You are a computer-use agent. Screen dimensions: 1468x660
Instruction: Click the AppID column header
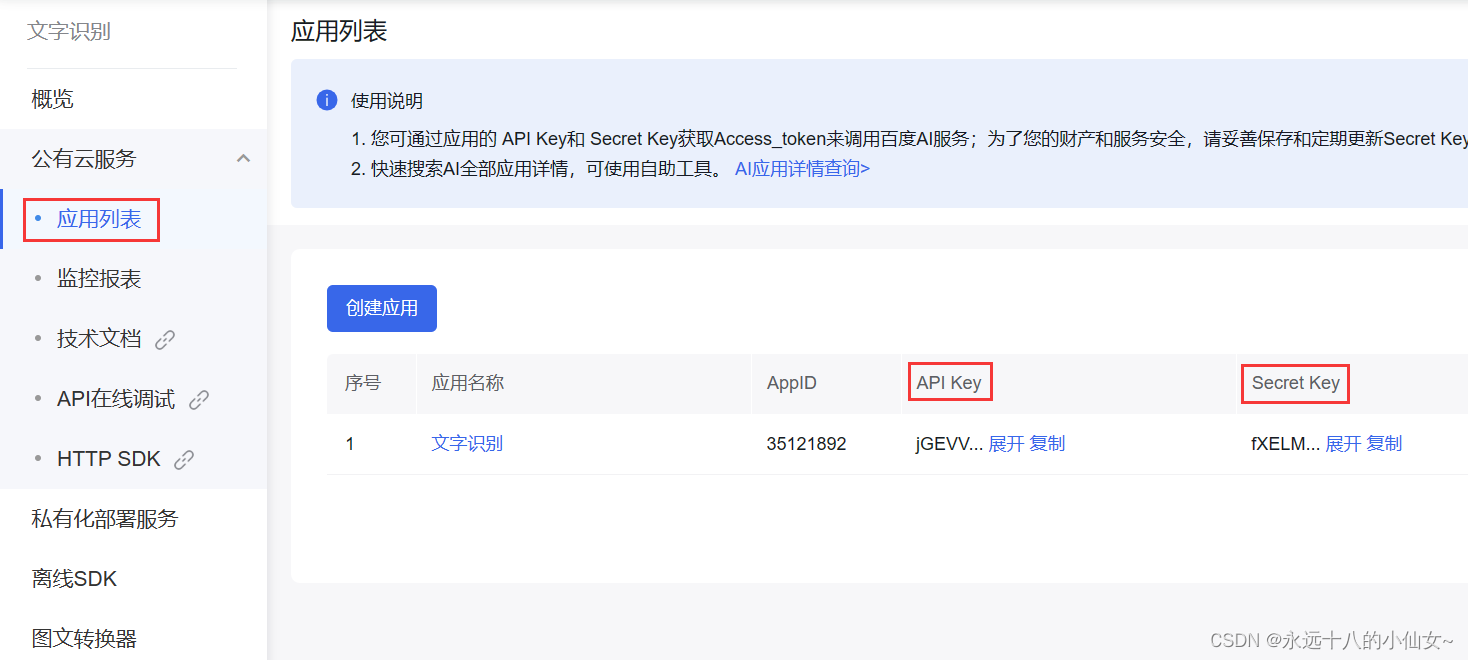(792, 383)
